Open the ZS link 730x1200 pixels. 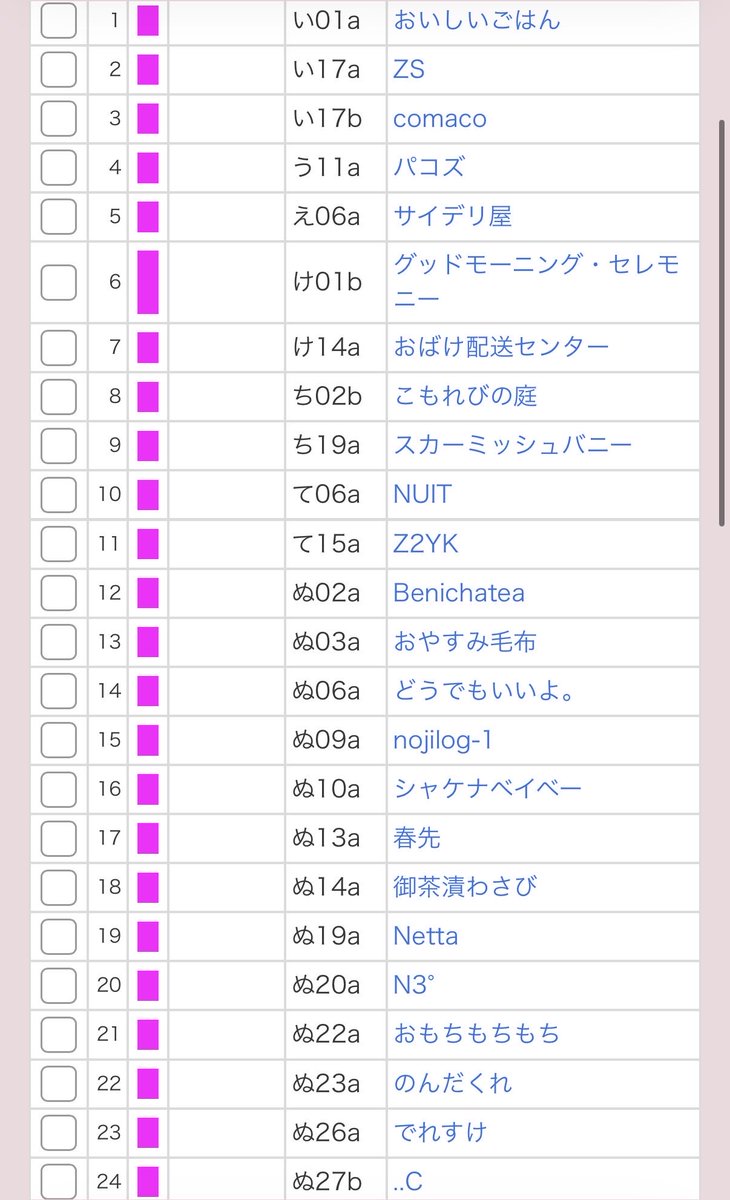(409, 69)
